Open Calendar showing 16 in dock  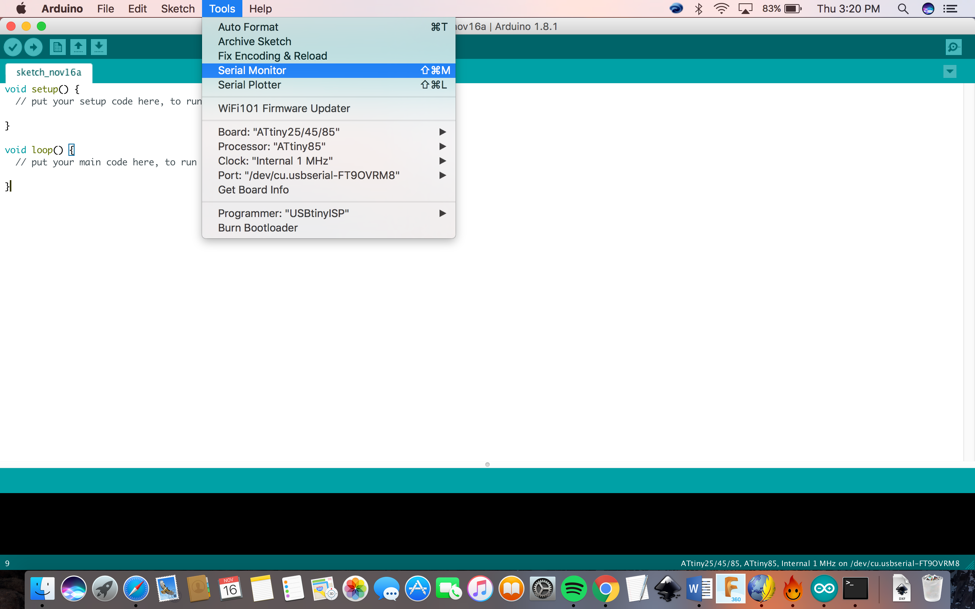230,588
